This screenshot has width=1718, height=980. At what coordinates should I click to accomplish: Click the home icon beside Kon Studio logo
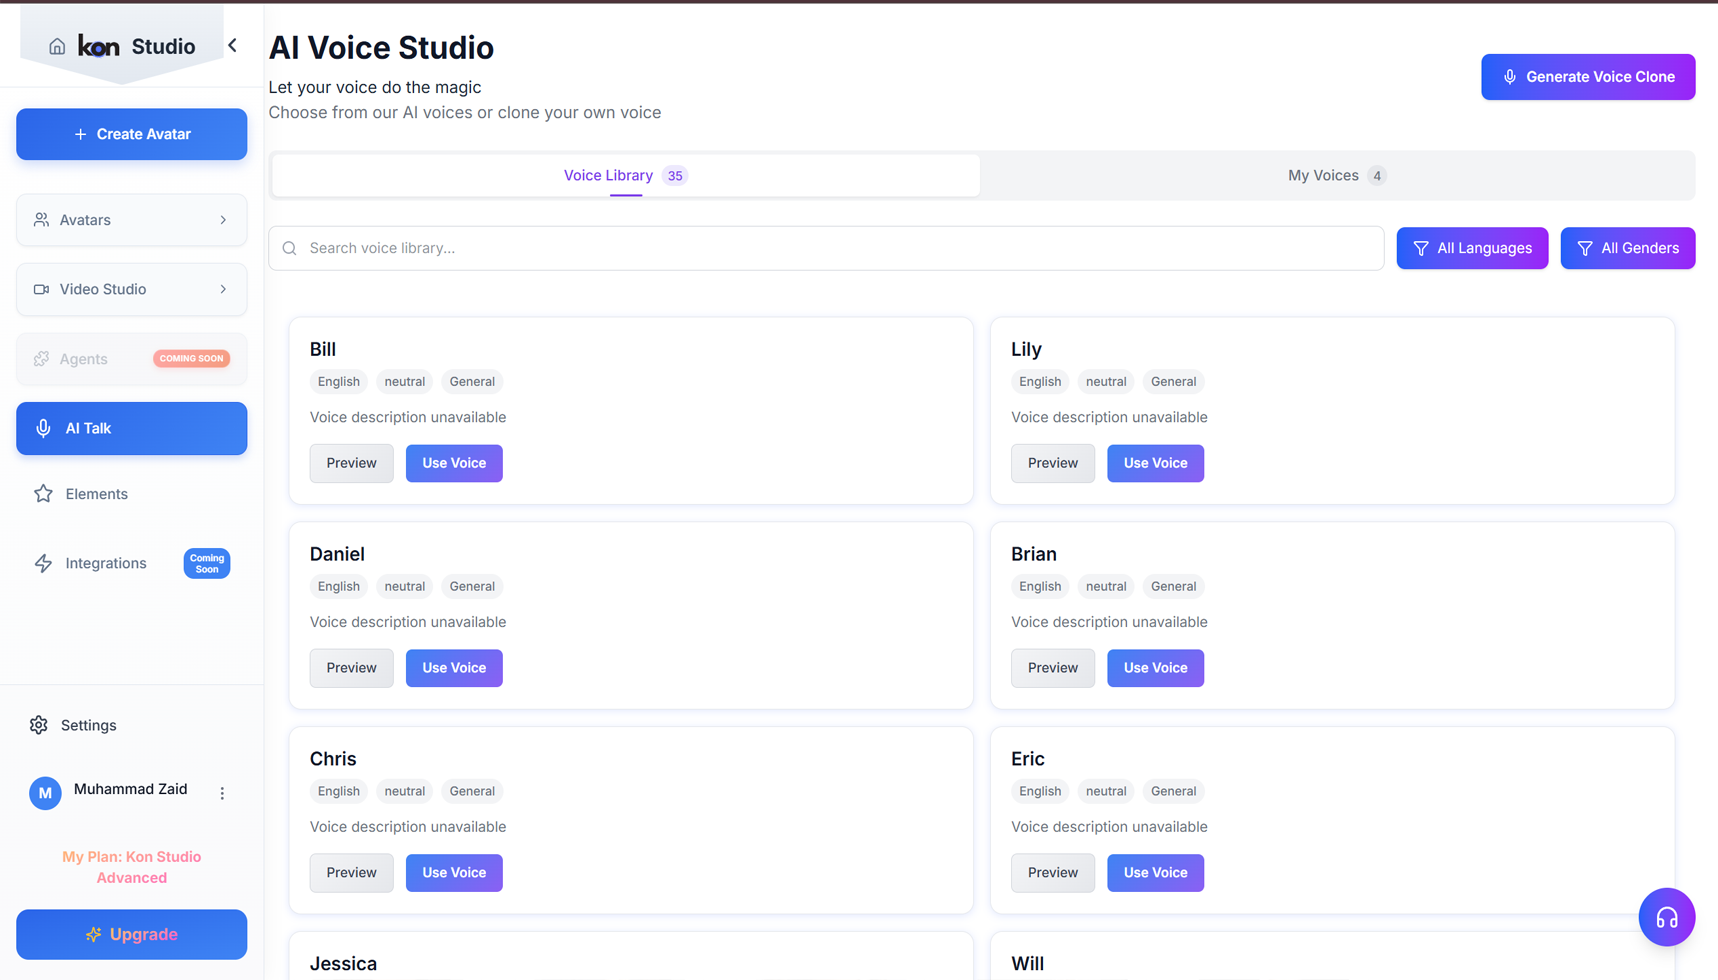[57, 47]
